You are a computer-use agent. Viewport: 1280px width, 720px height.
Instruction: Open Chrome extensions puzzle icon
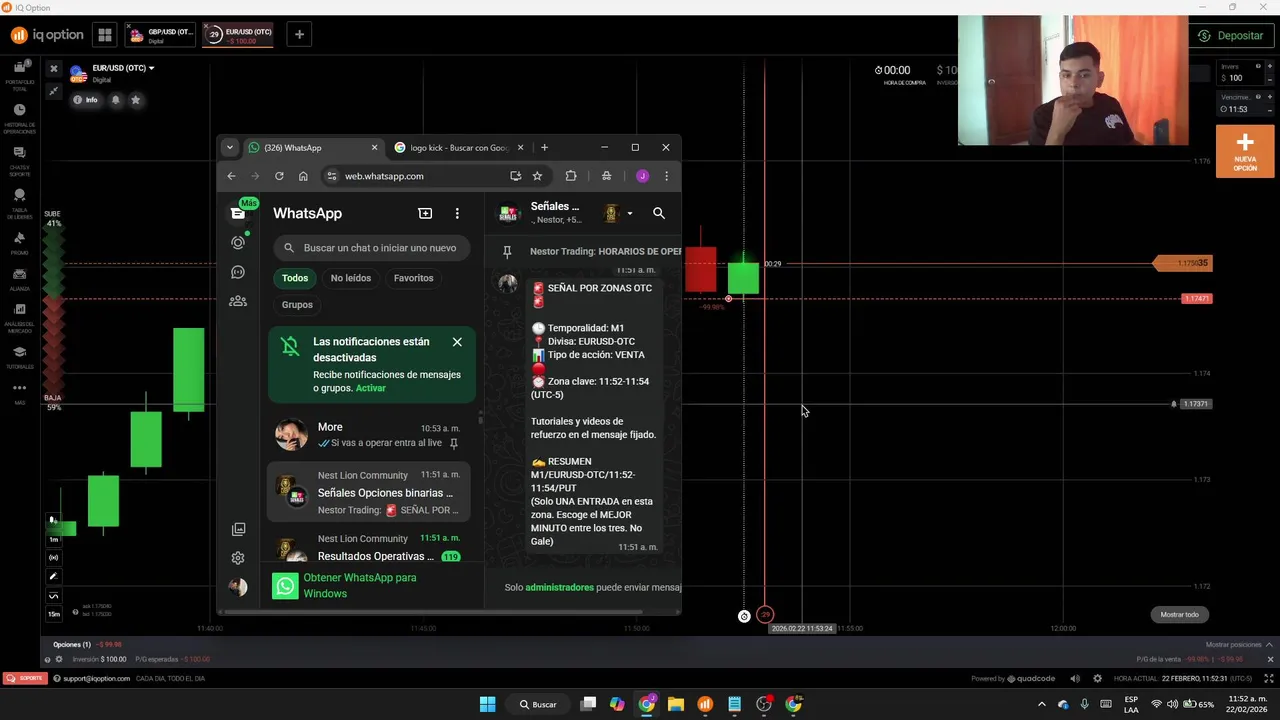pos(571,176)
